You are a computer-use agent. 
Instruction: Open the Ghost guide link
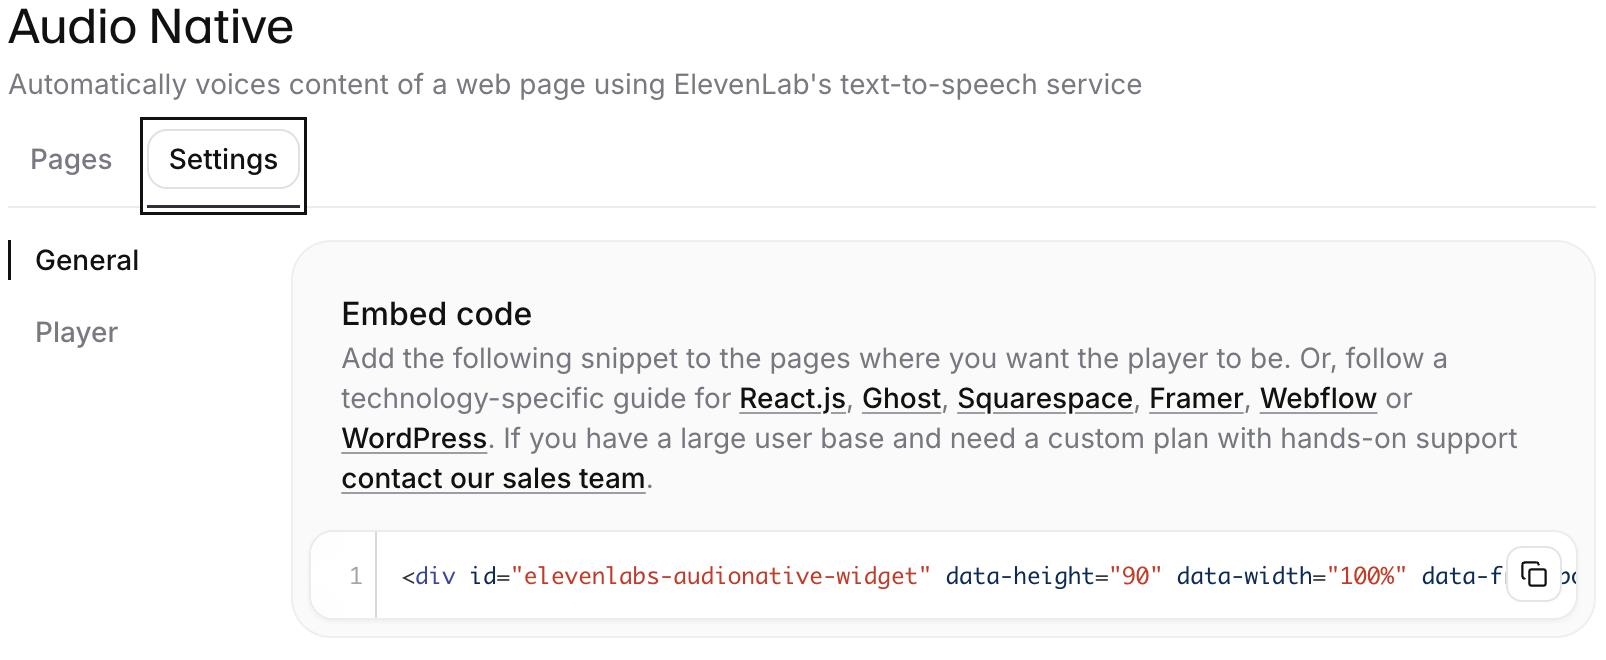901,399
